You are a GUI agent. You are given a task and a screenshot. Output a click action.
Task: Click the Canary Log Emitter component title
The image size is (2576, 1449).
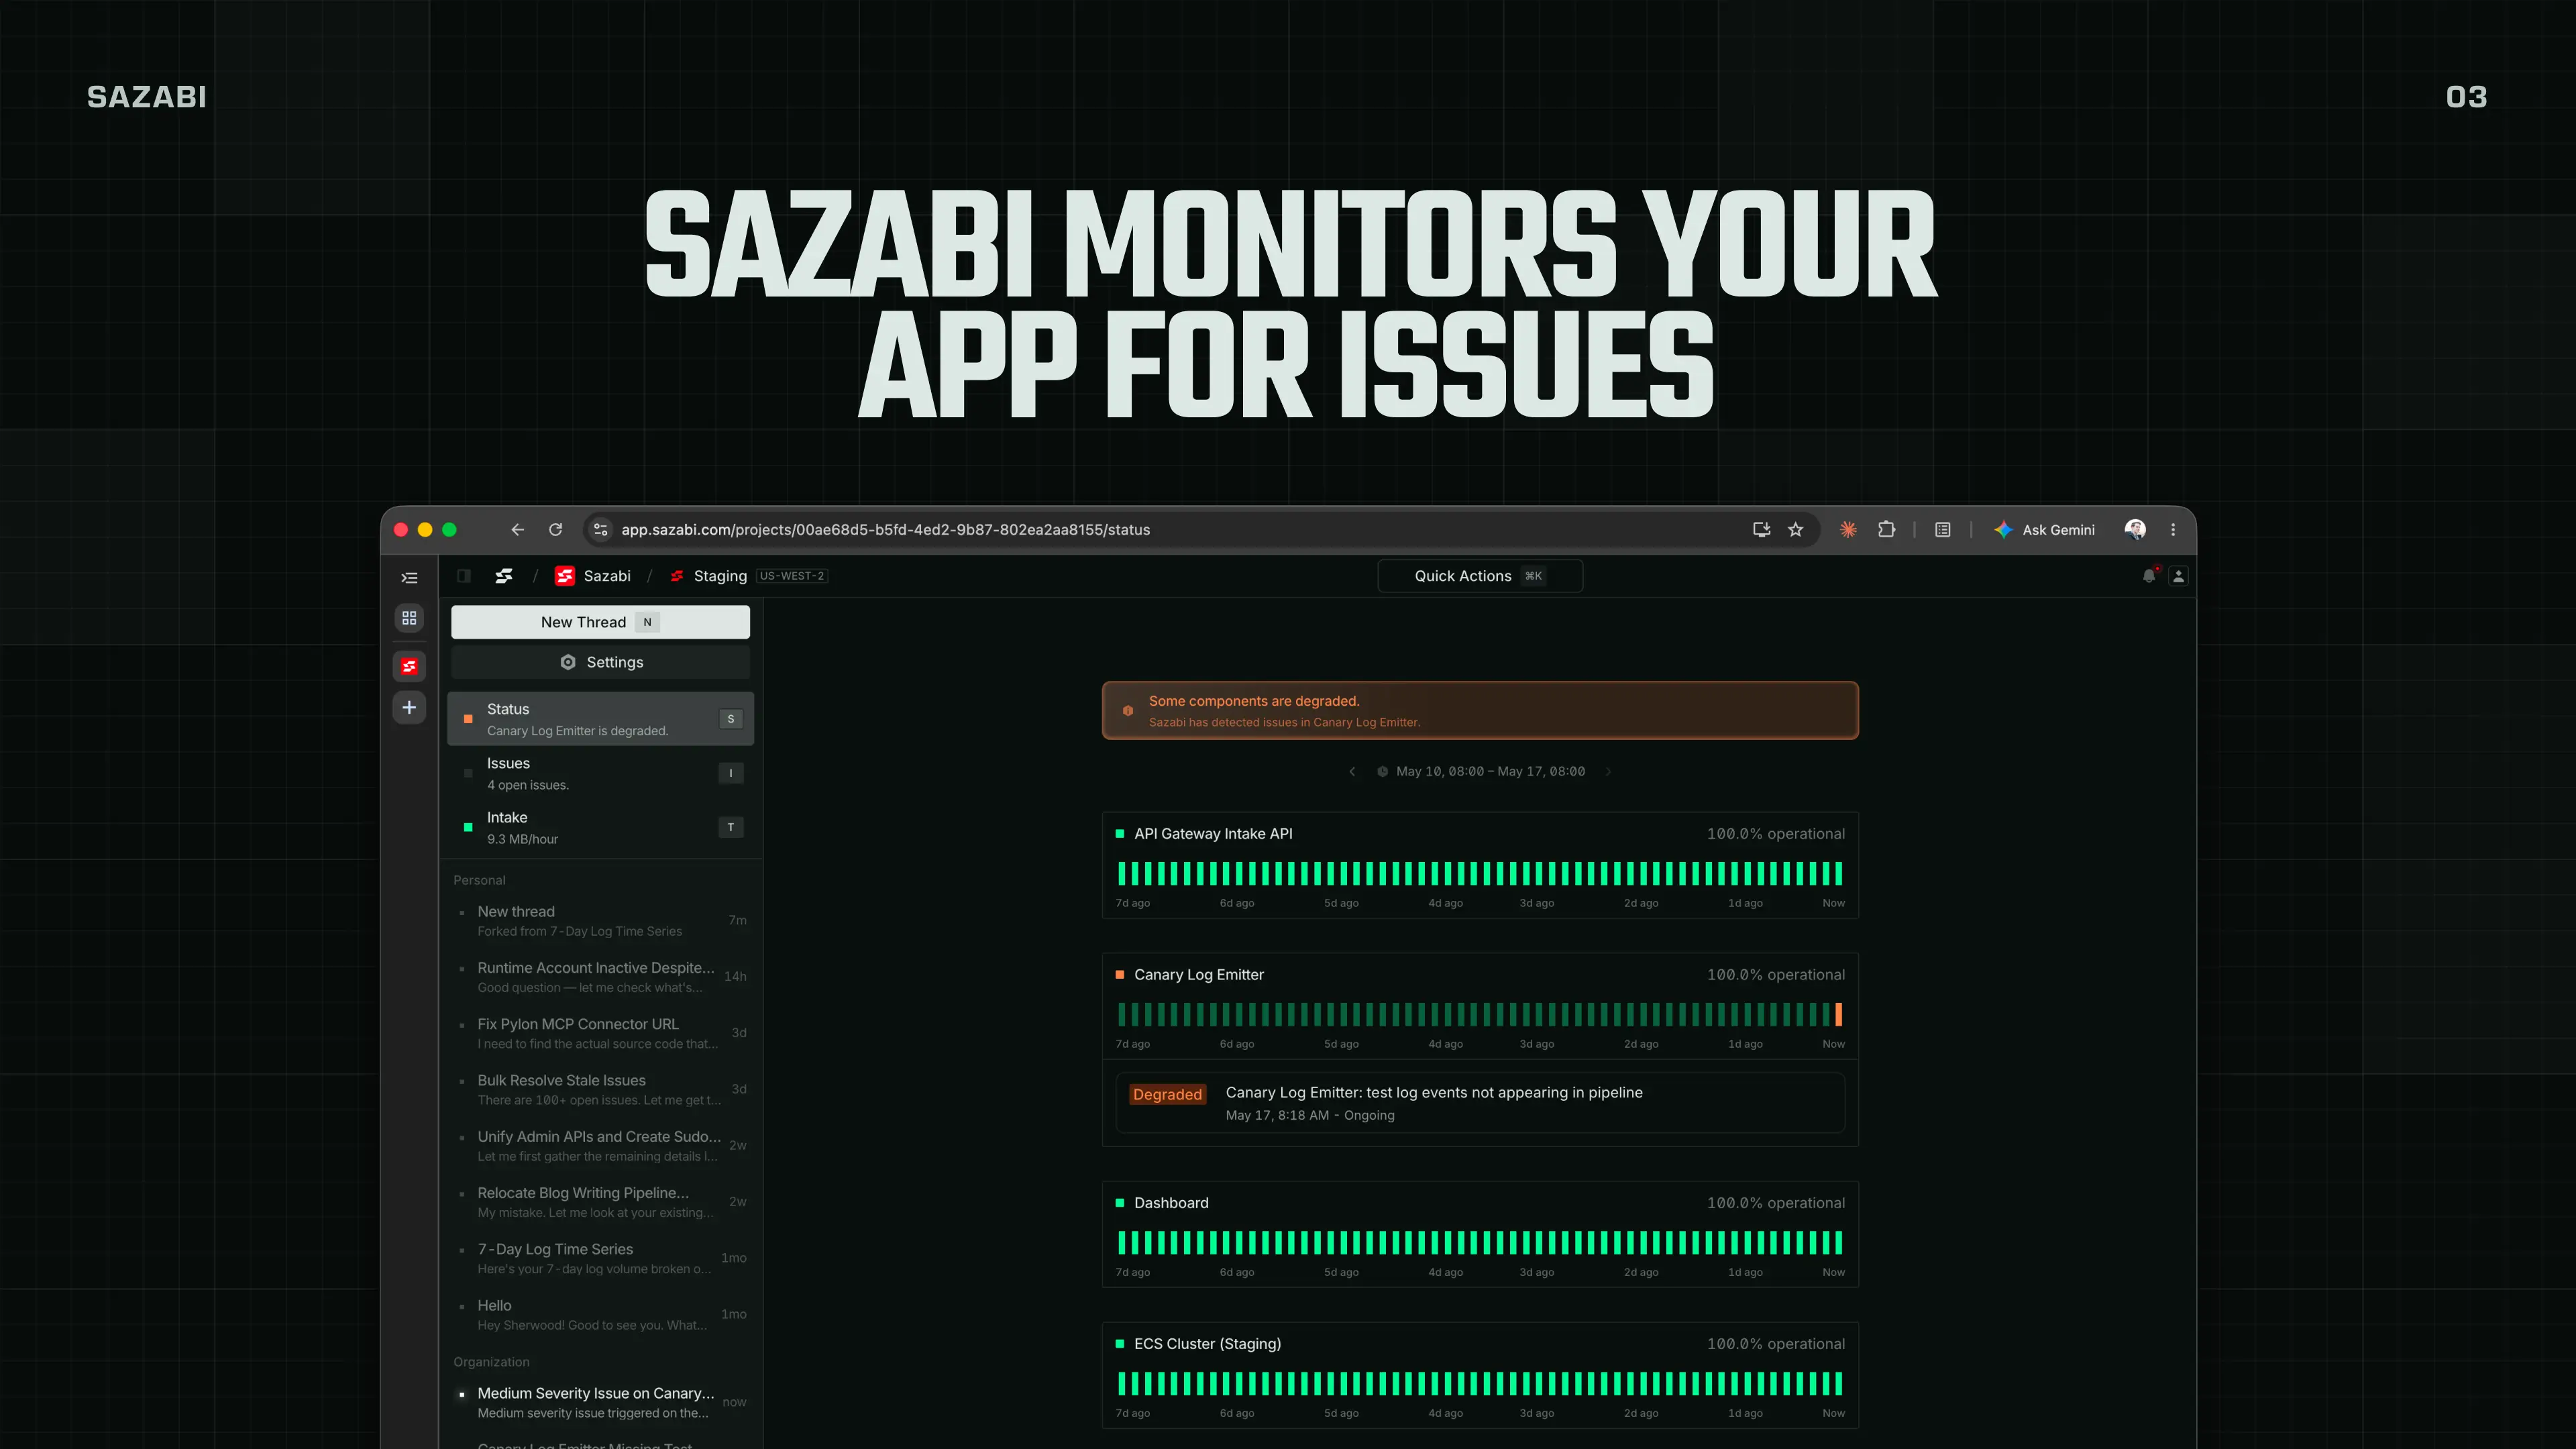pos(1199,975)
